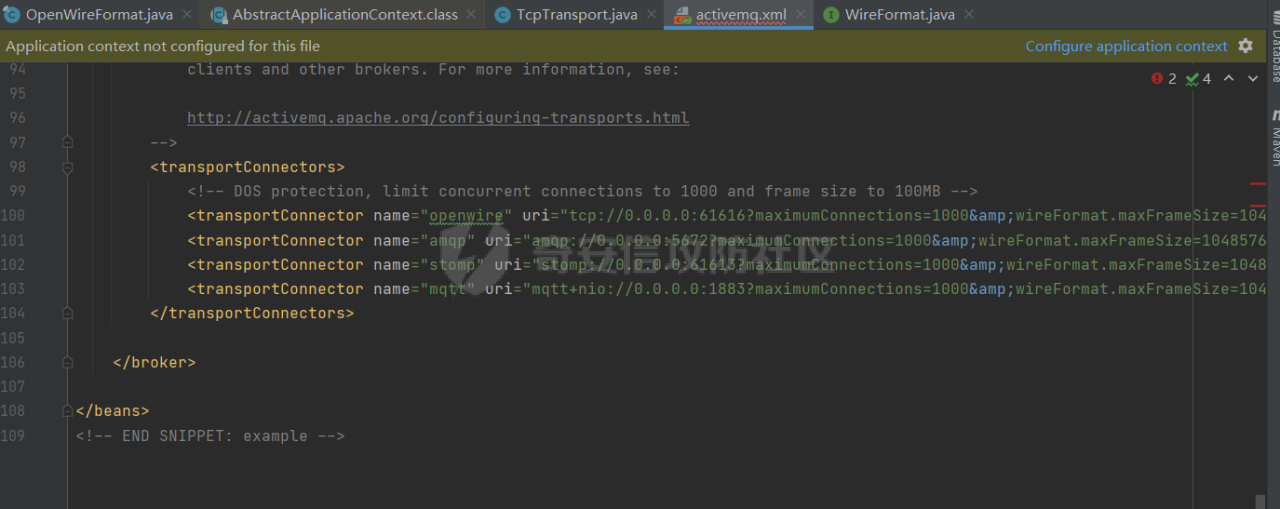This screenshot has height=509, width=1280.
Task: Click the END SNIPPET comment
Action: 210,436
